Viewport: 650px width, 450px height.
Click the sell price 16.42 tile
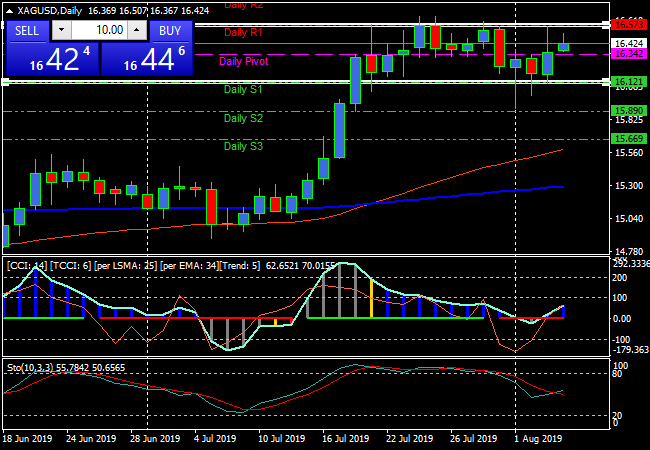tap(52, 59)
